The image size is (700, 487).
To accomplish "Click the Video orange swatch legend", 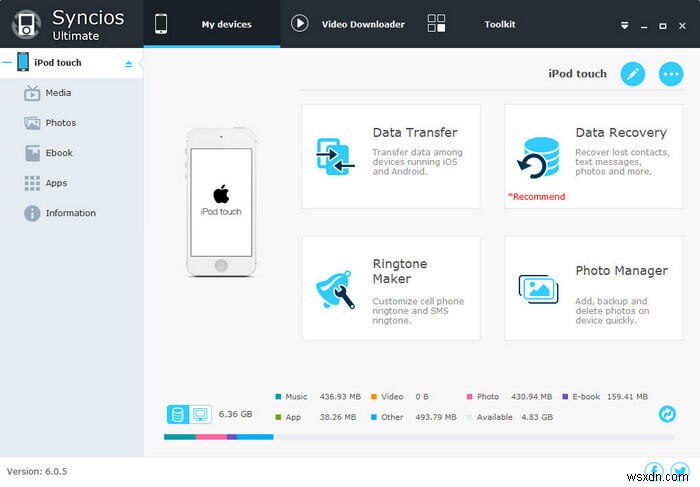I will pos(374,396).
